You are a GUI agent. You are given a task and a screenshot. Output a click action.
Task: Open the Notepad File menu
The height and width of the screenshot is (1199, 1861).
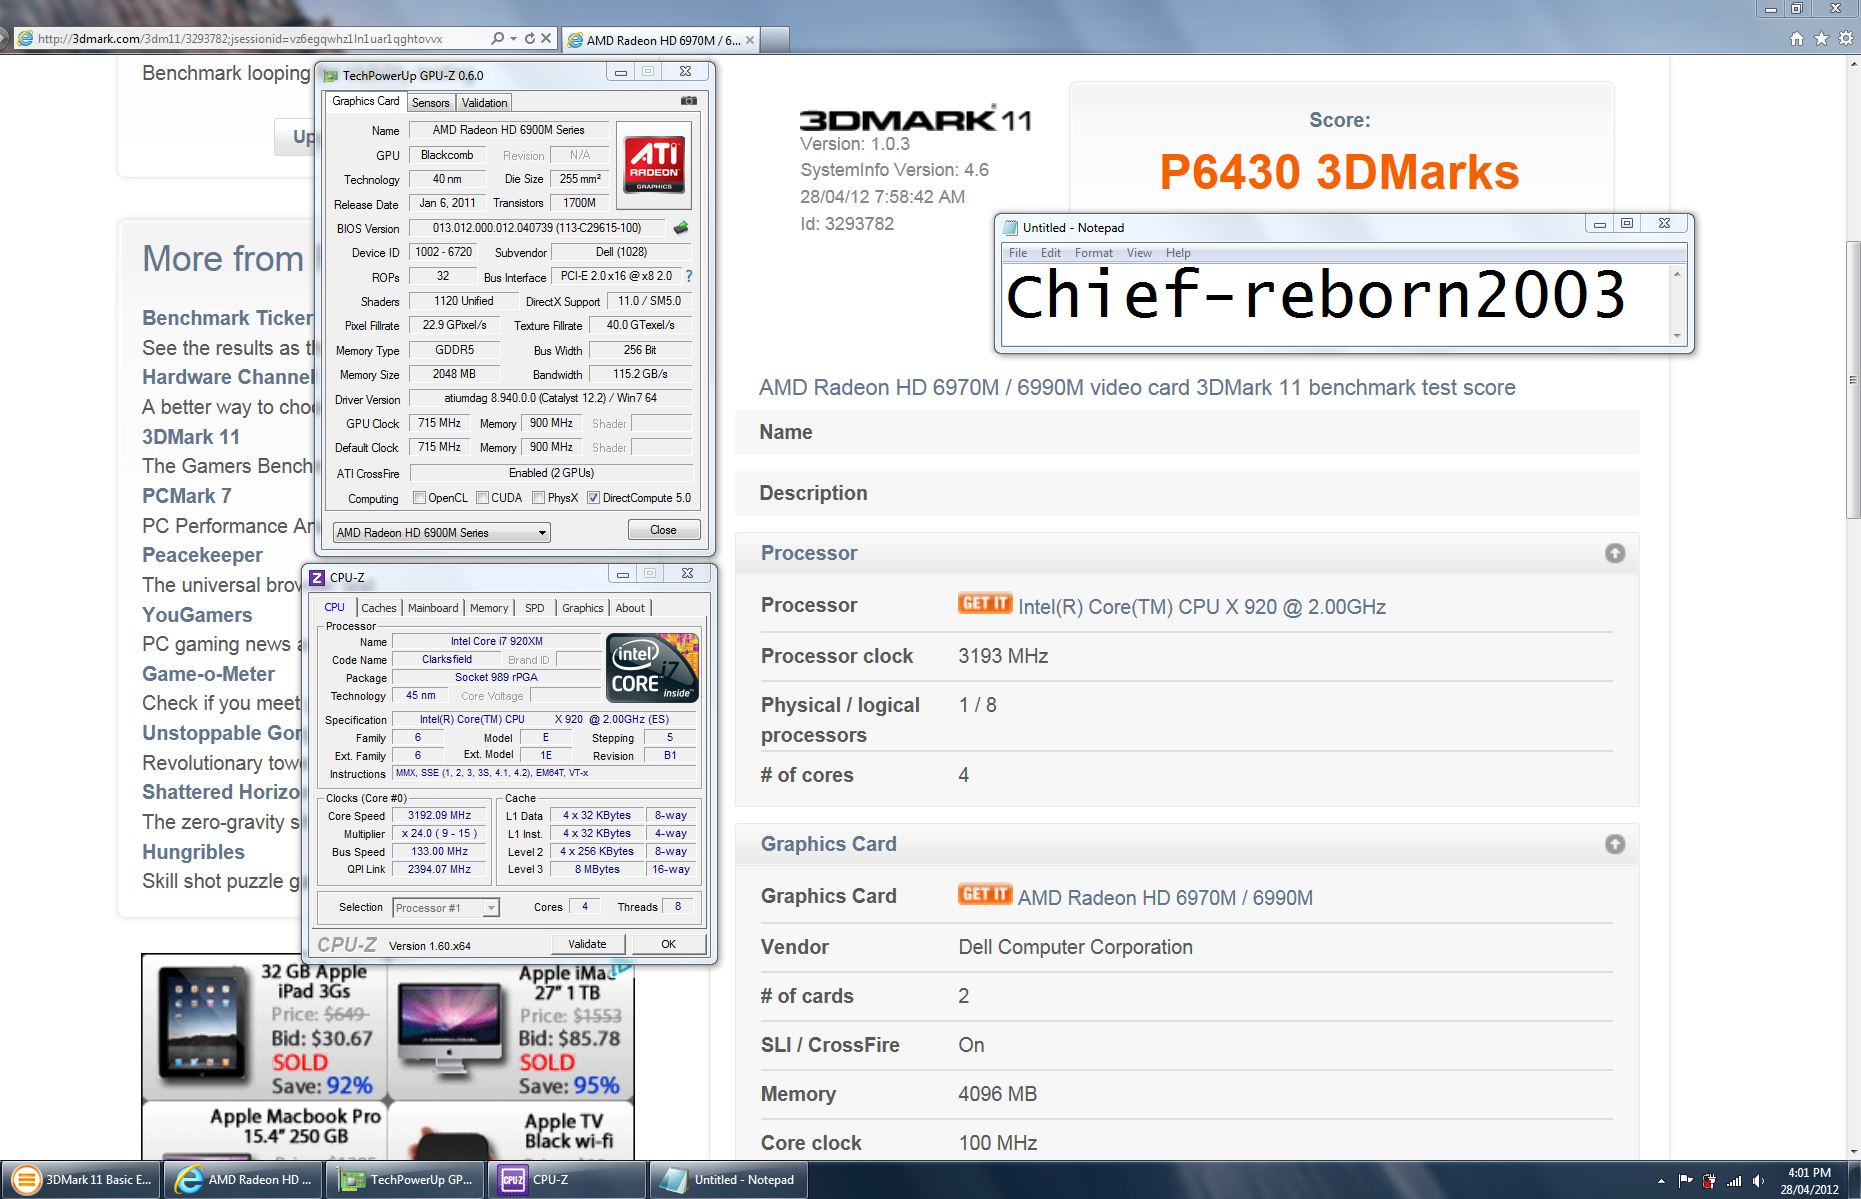pos(1018,253)
